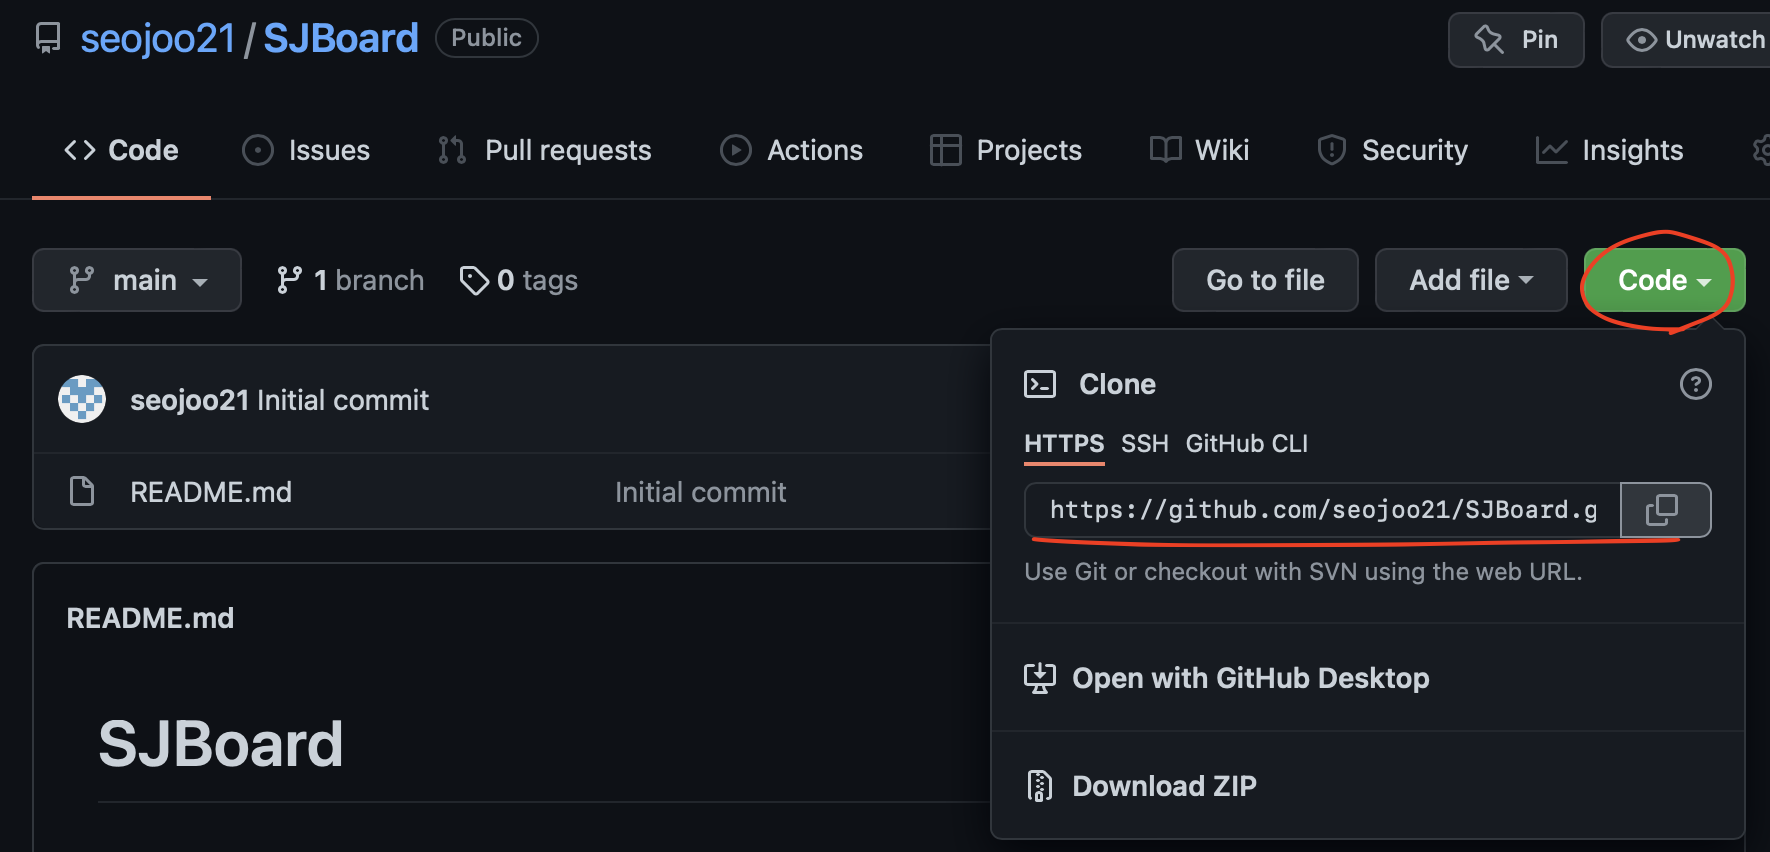The height and width of the screenshot is (852, 1770).
Task: Click the commit message Initial commit beside seojoo21
Action: pos(343,400)
